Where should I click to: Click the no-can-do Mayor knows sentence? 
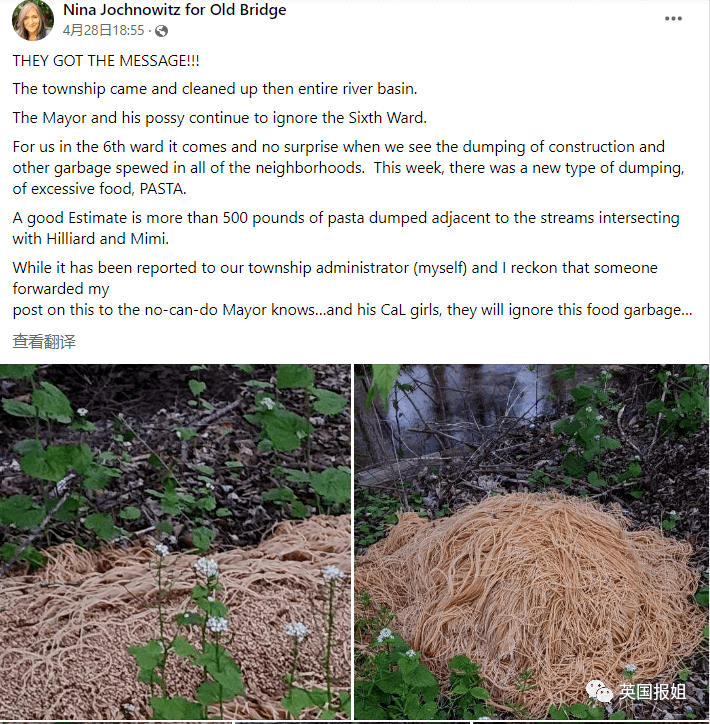coord(352,310)
